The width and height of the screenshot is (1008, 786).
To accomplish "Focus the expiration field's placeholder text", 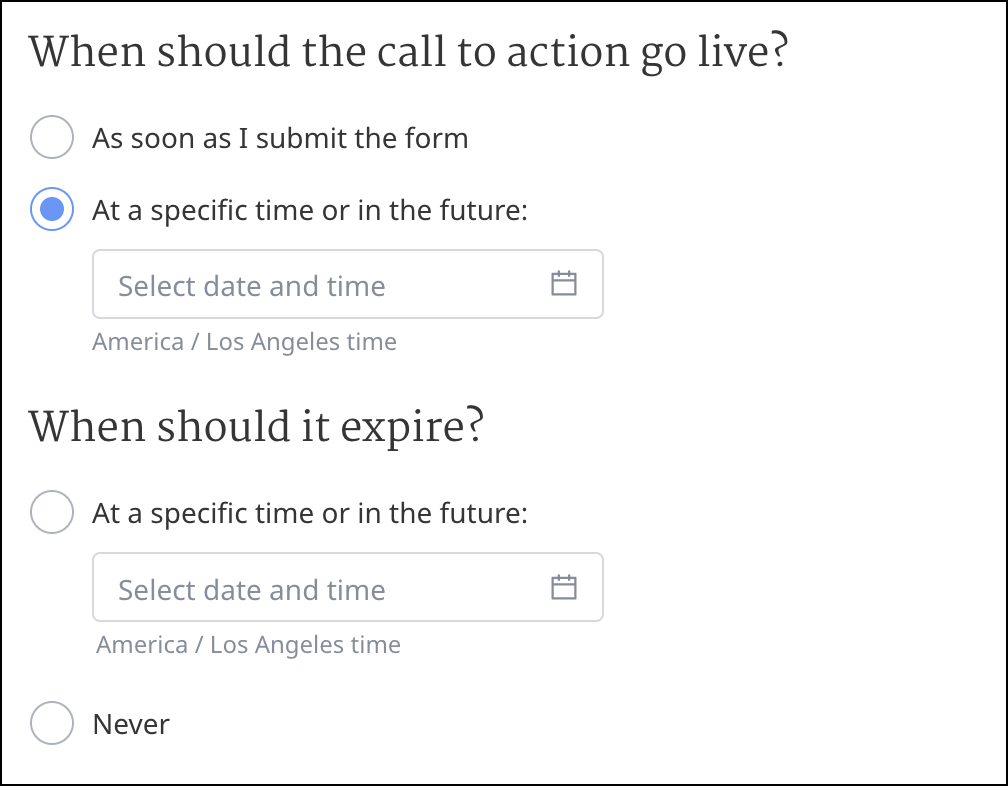I will click(x=251, y=590).
